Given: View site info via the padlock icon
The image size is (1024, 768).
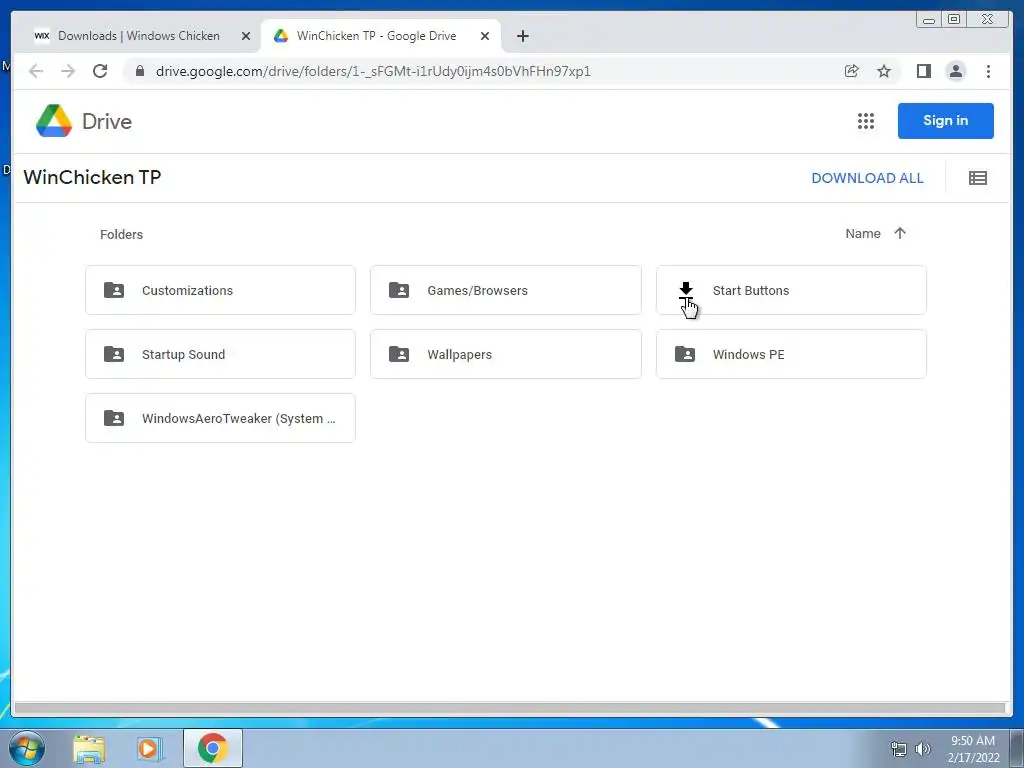Looking at the screenshot, I should click(x=140, y=71).
